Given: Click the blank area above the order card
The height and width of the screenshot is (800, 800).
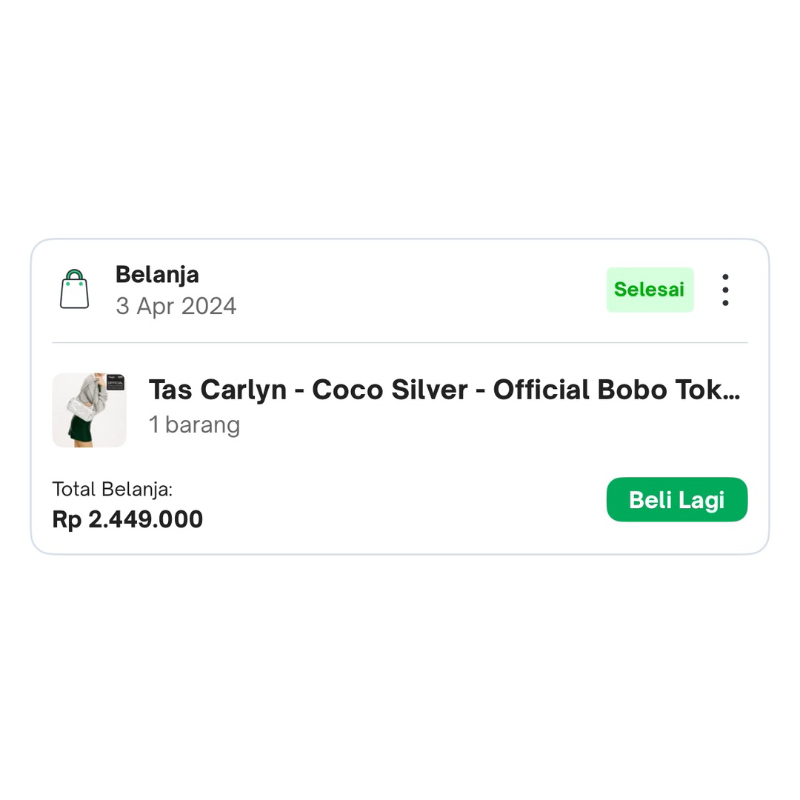Looking at the screenshot, I should point(400,120).
